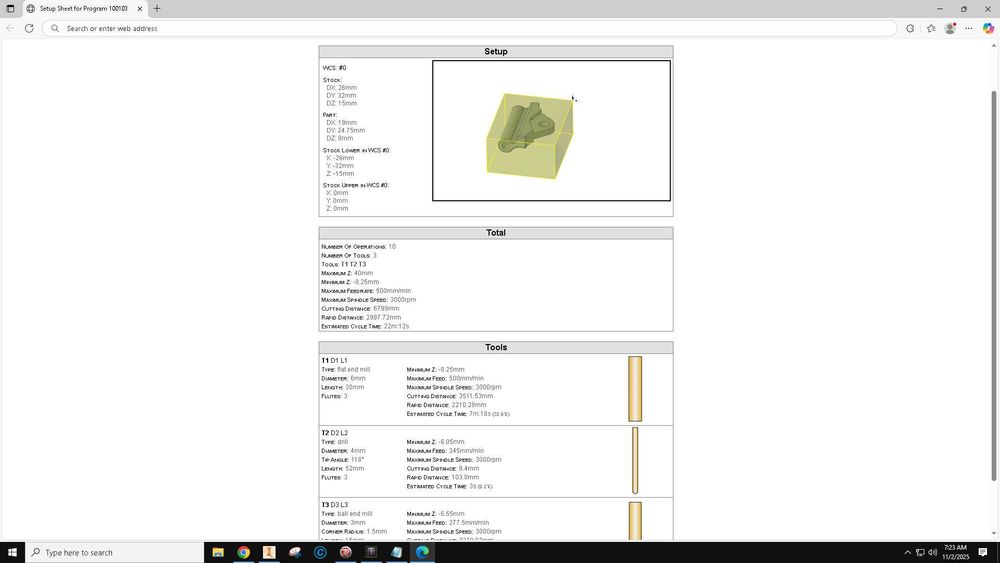Image resolution: width=1000 pixels, height=563 pixels.
Task: Open the notepad-style app on taskbar
Action: coord(397,552)
